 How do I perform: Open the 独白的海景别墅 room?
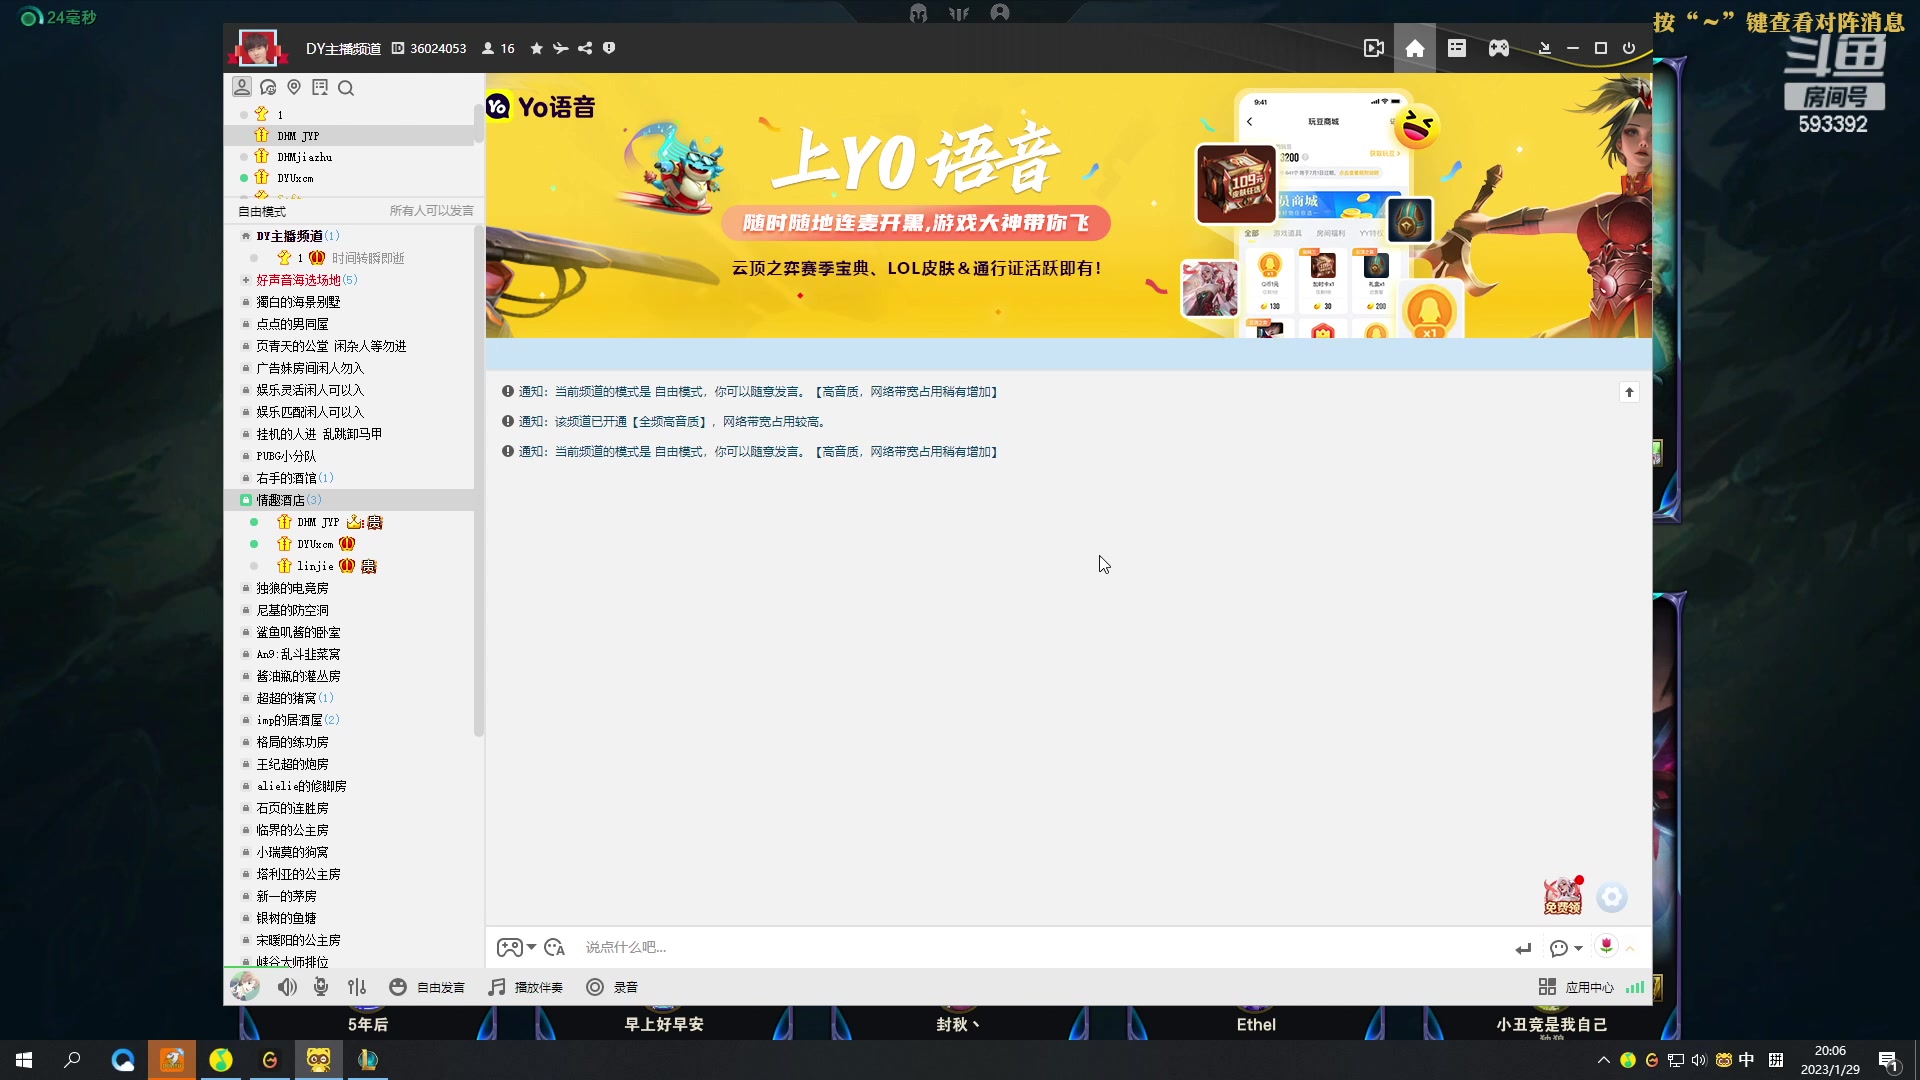pyautogui.click(x=298, y=302)
